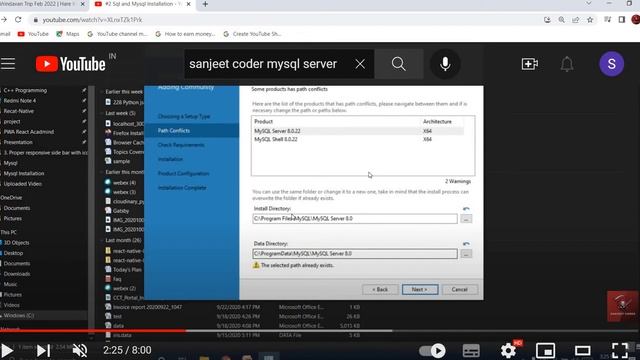Browse for Data Directory path
This screenshot has width=640, height=360.
coord(466,254)
